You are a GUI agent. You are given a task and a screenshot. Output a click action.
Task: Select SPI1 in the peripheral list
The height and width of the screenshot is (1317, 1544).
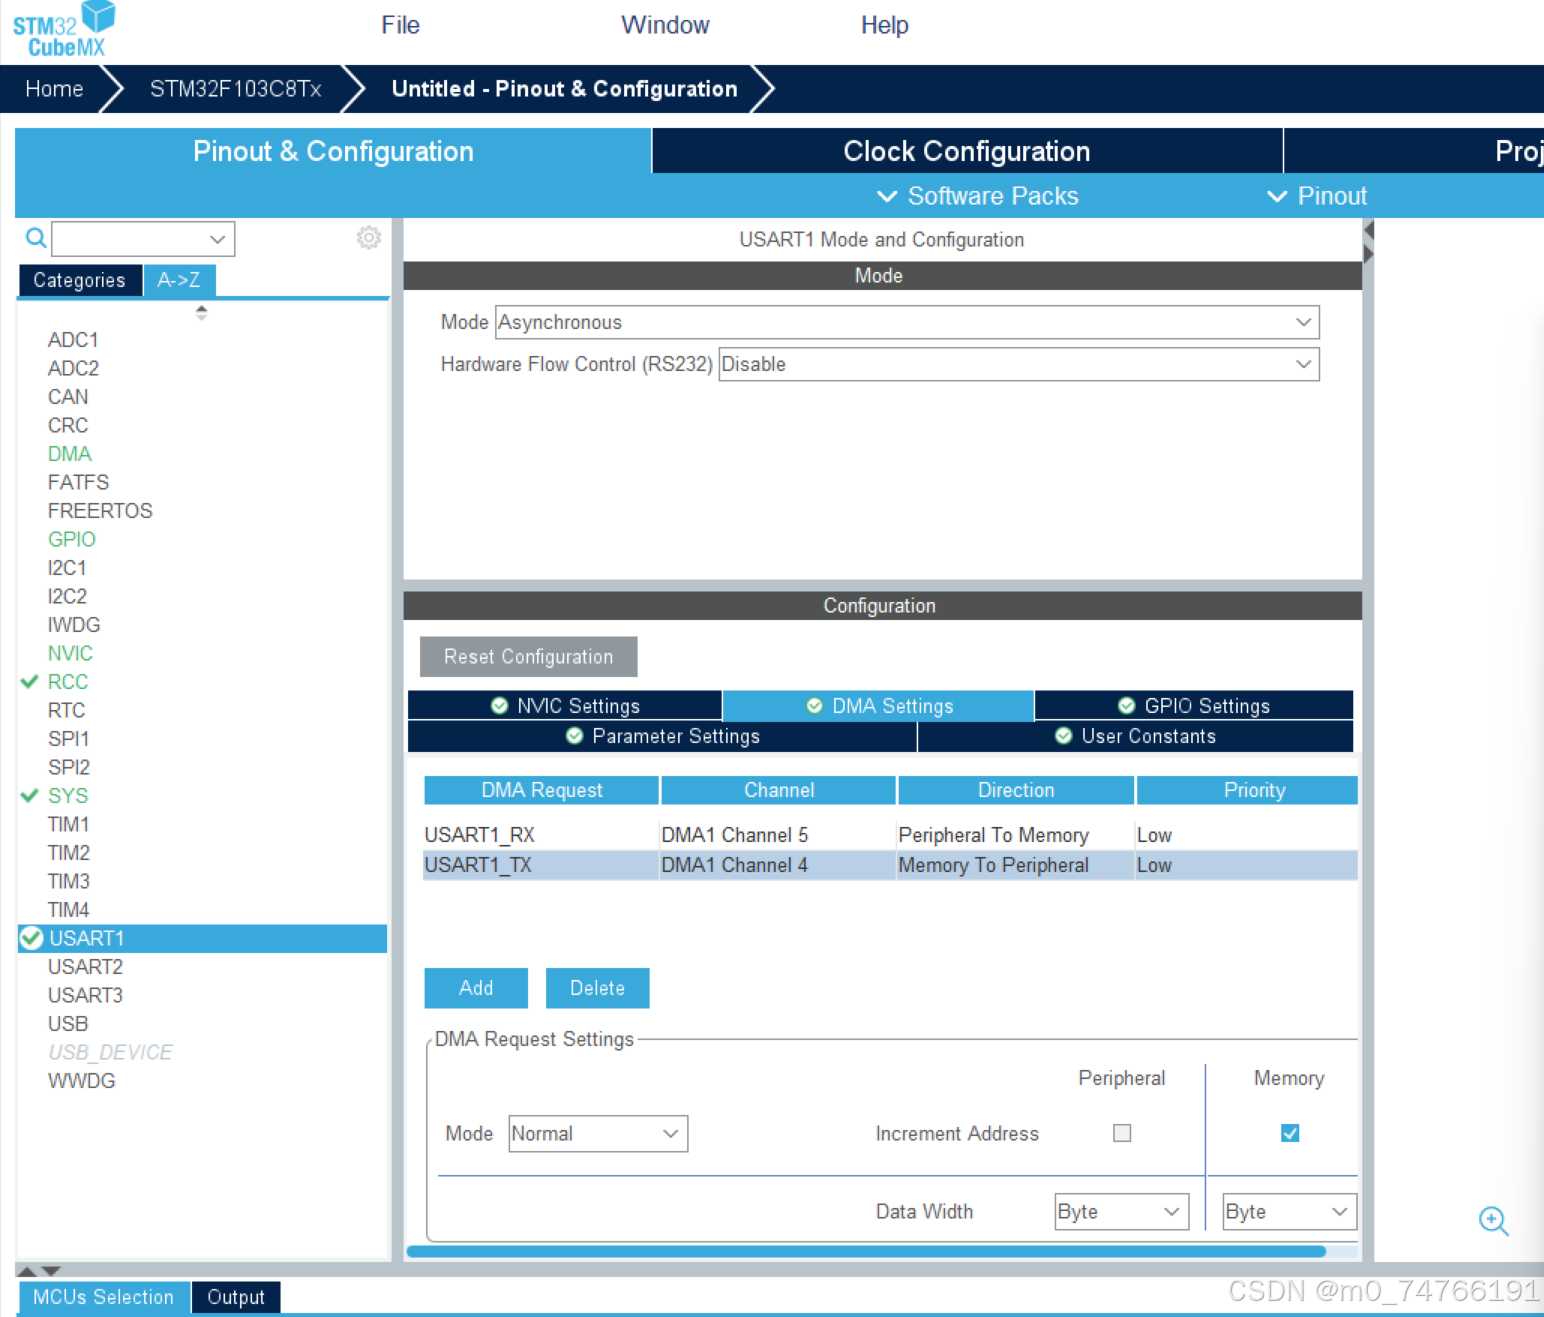click(69, 739)
